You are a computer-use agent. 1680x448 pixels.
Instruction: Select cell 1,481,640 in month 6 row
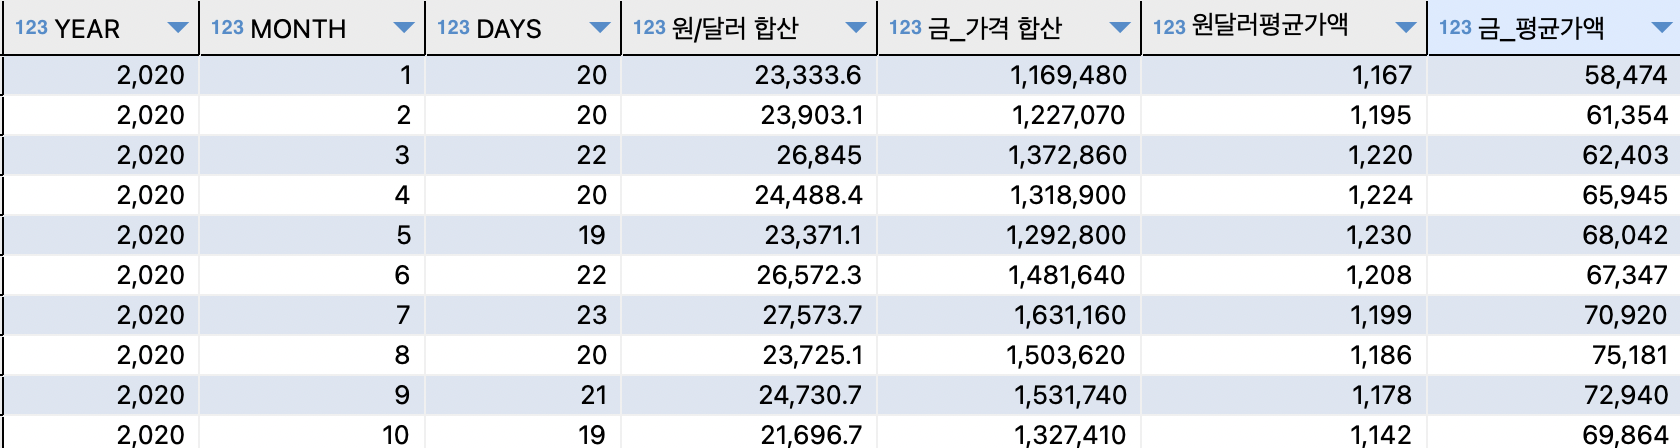tap(1009, 275)
